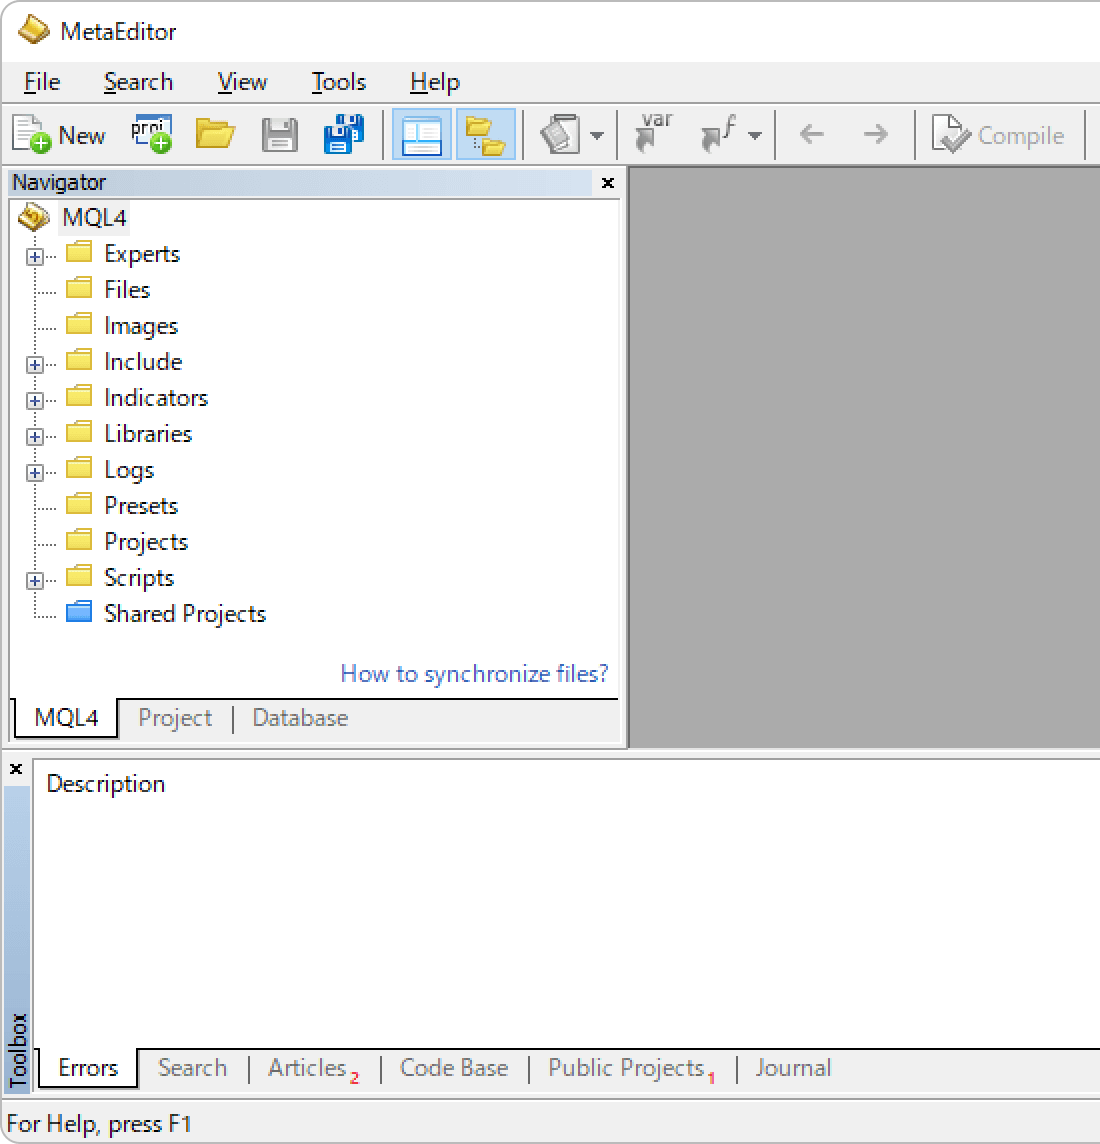Select the Experts folder label
This screenshot has width=1100, height=1144.
(x=142, y=254)
